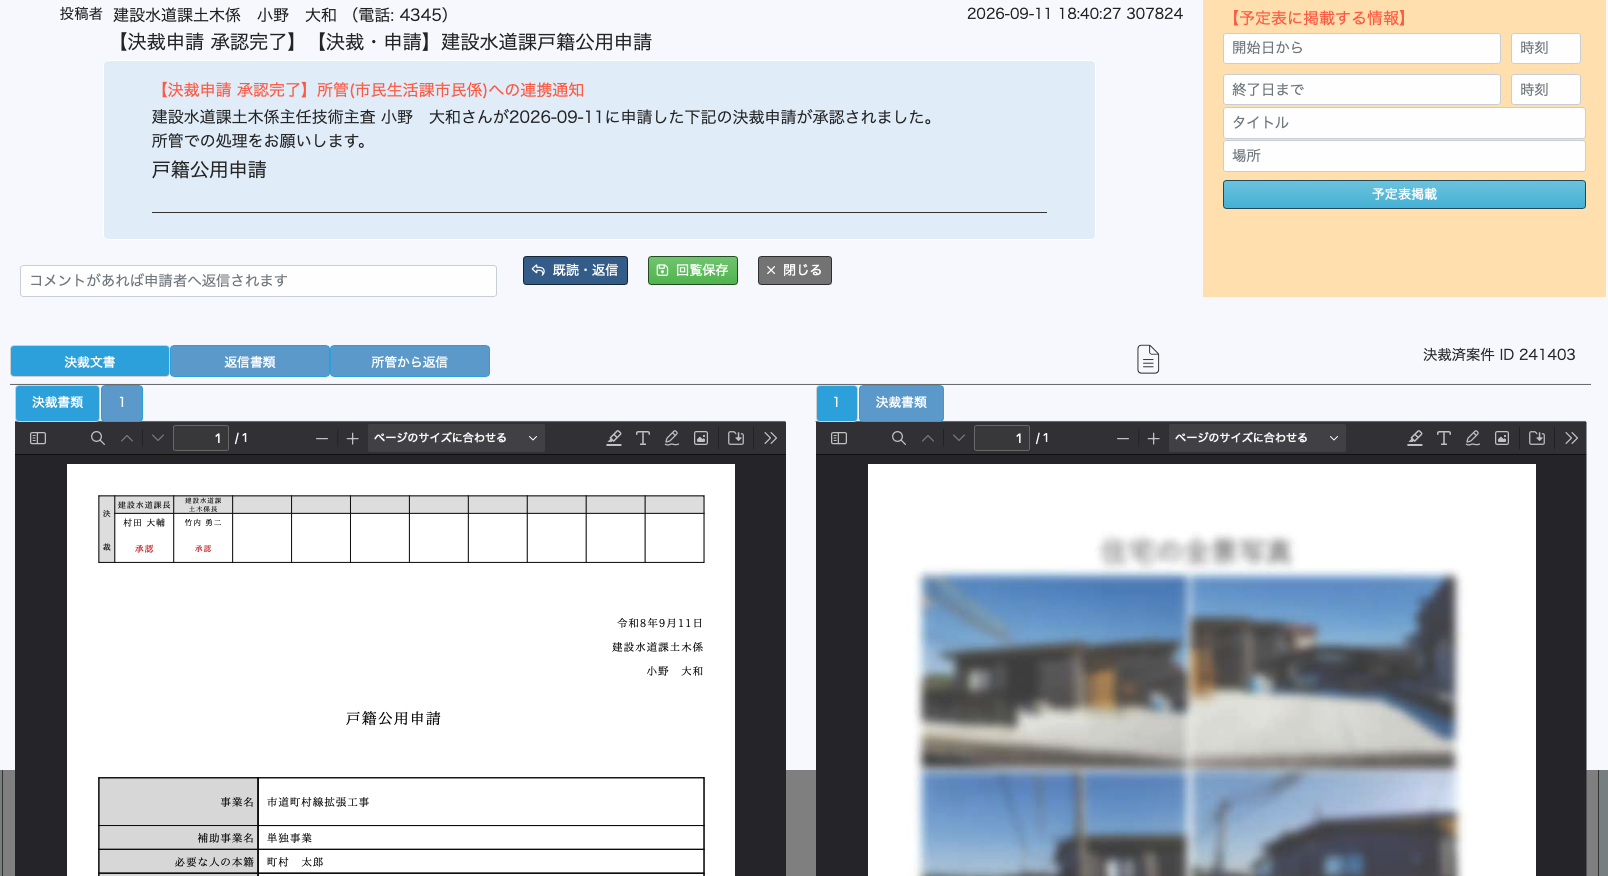Image resolution: width=1608 pixels, height=876 pixels.
Task: Go to previous page in left PDF viewer
Action: [x=127, y=438]
